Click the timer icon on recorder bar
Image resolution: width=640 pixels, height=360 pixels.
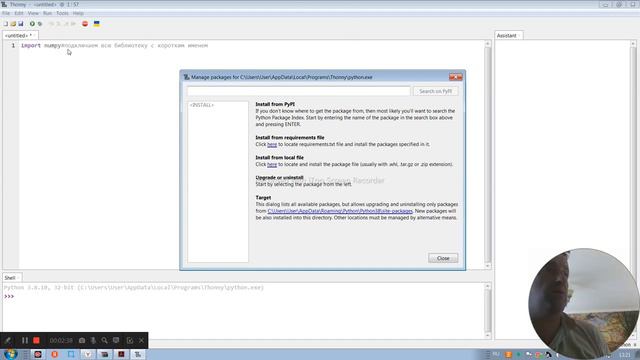(x=130, y=340)
